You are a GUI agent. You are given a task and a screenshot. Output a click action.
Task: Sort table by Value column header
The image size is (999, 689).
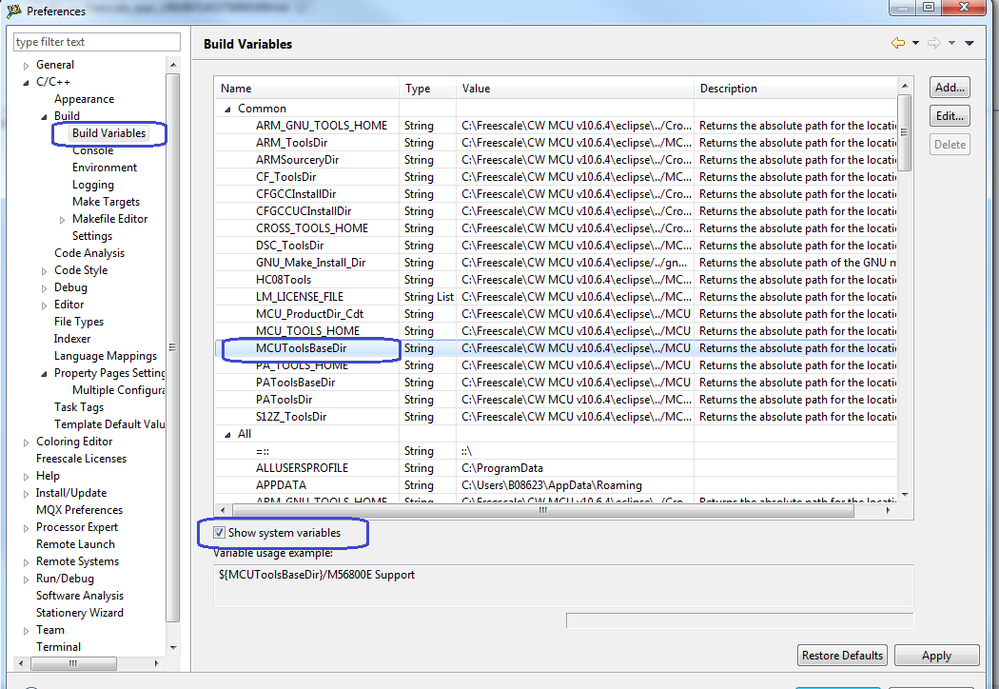click(575, 88)
